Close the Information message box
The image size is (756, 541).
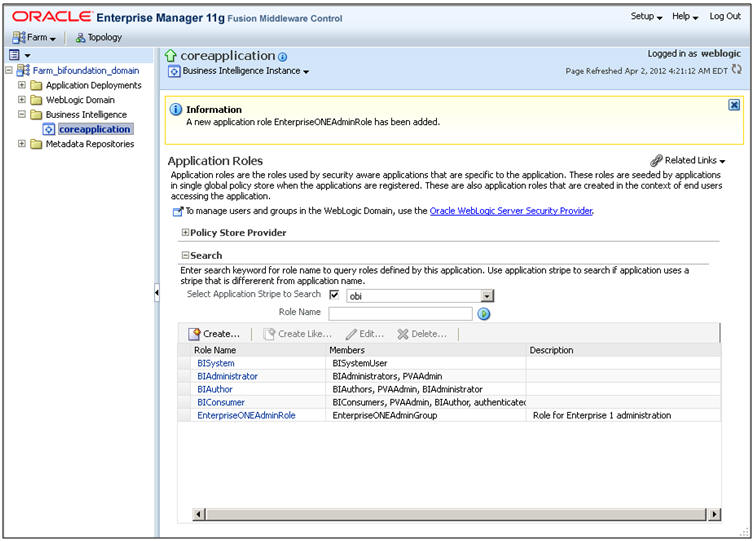[734, 105]
